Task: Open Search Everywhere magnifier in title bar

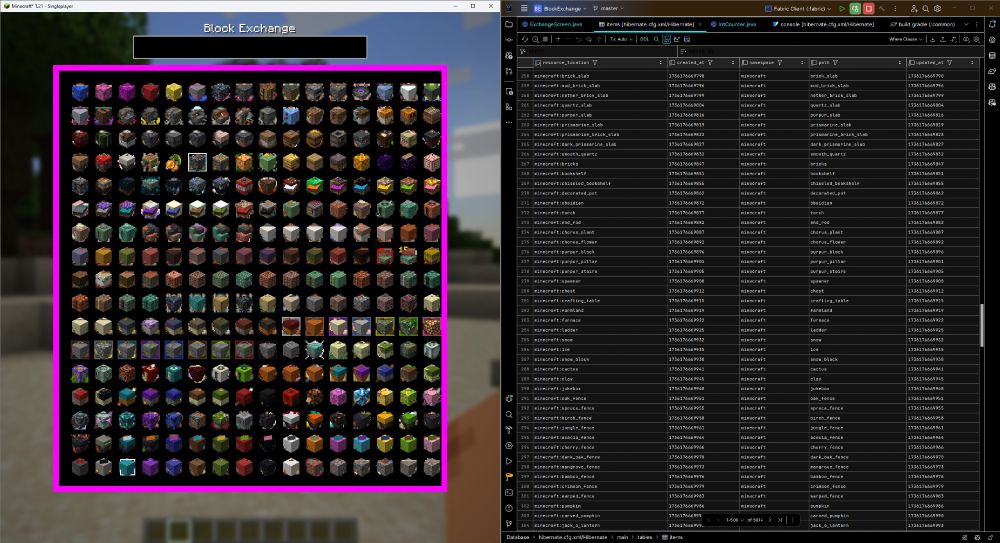Action: [925, 9]
